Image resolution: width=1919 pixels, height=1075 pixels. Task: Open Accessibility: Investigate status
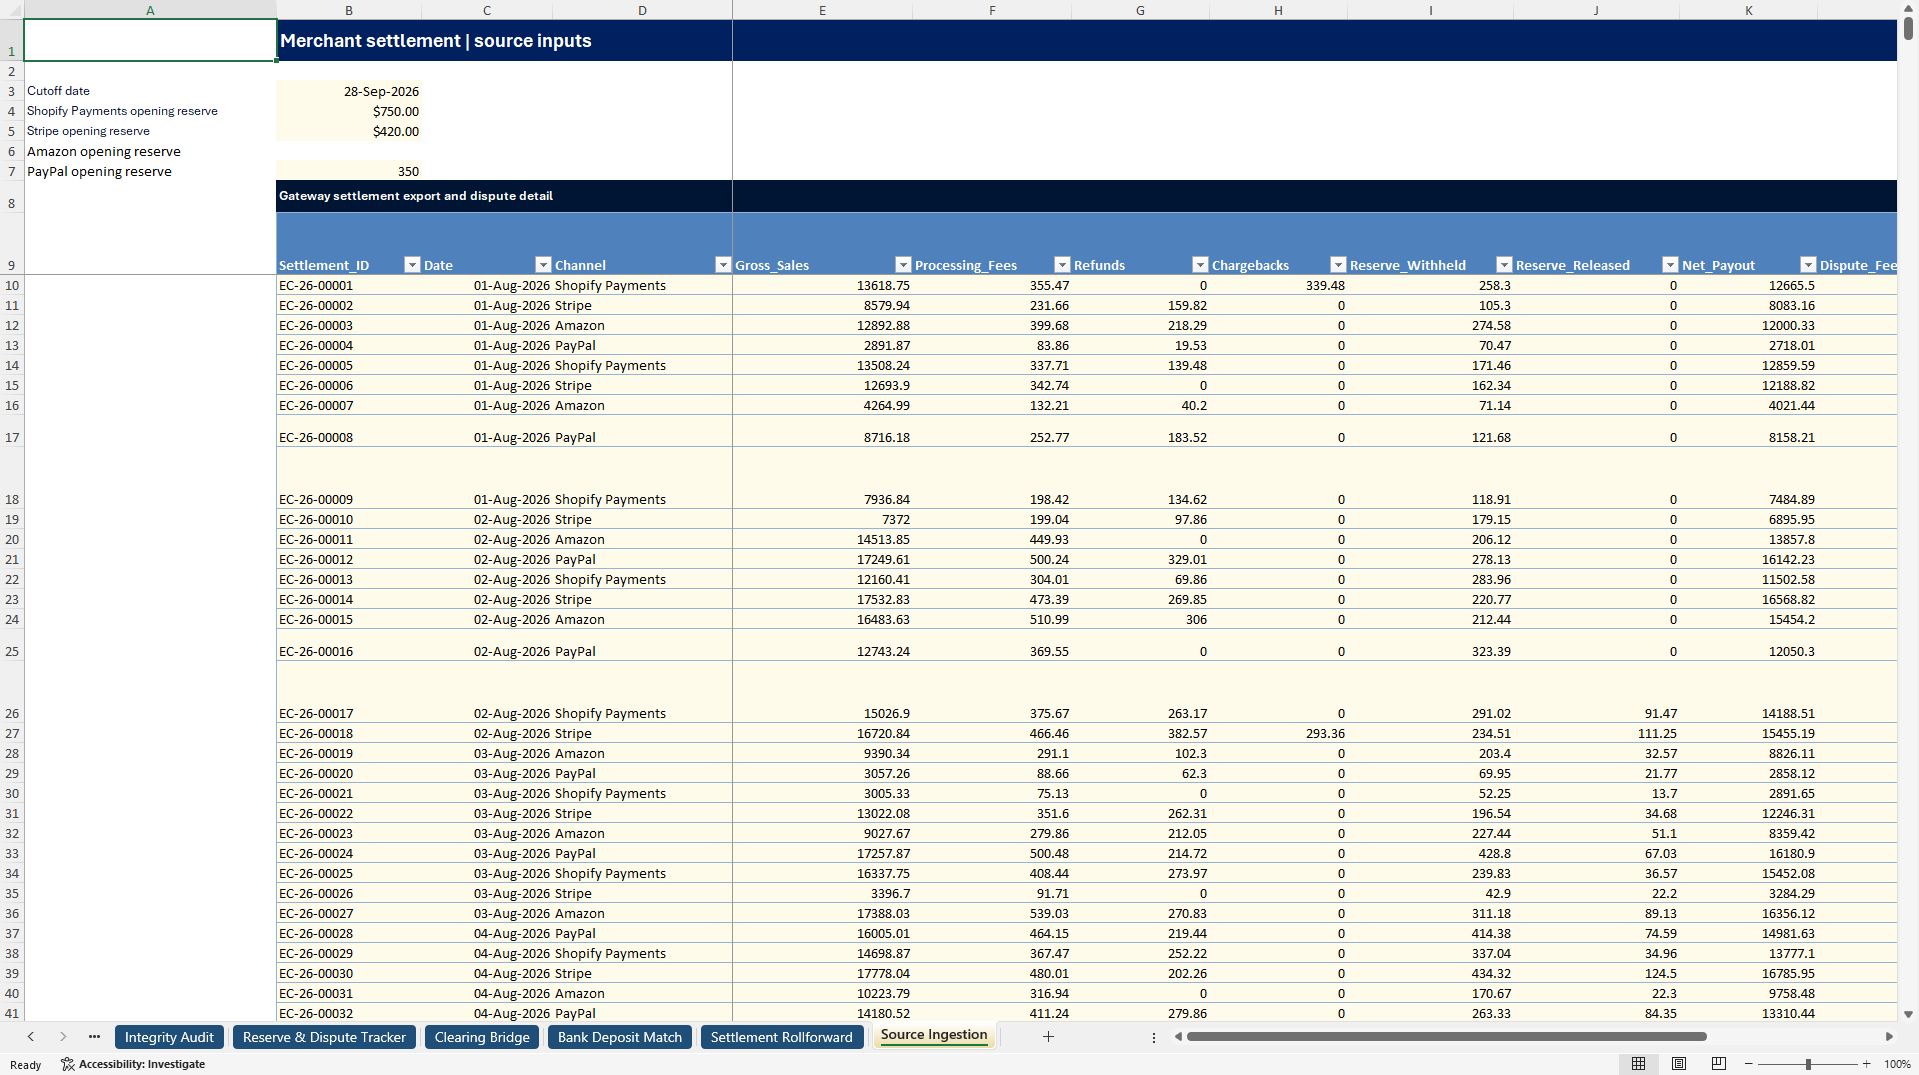pos(133,1064)
